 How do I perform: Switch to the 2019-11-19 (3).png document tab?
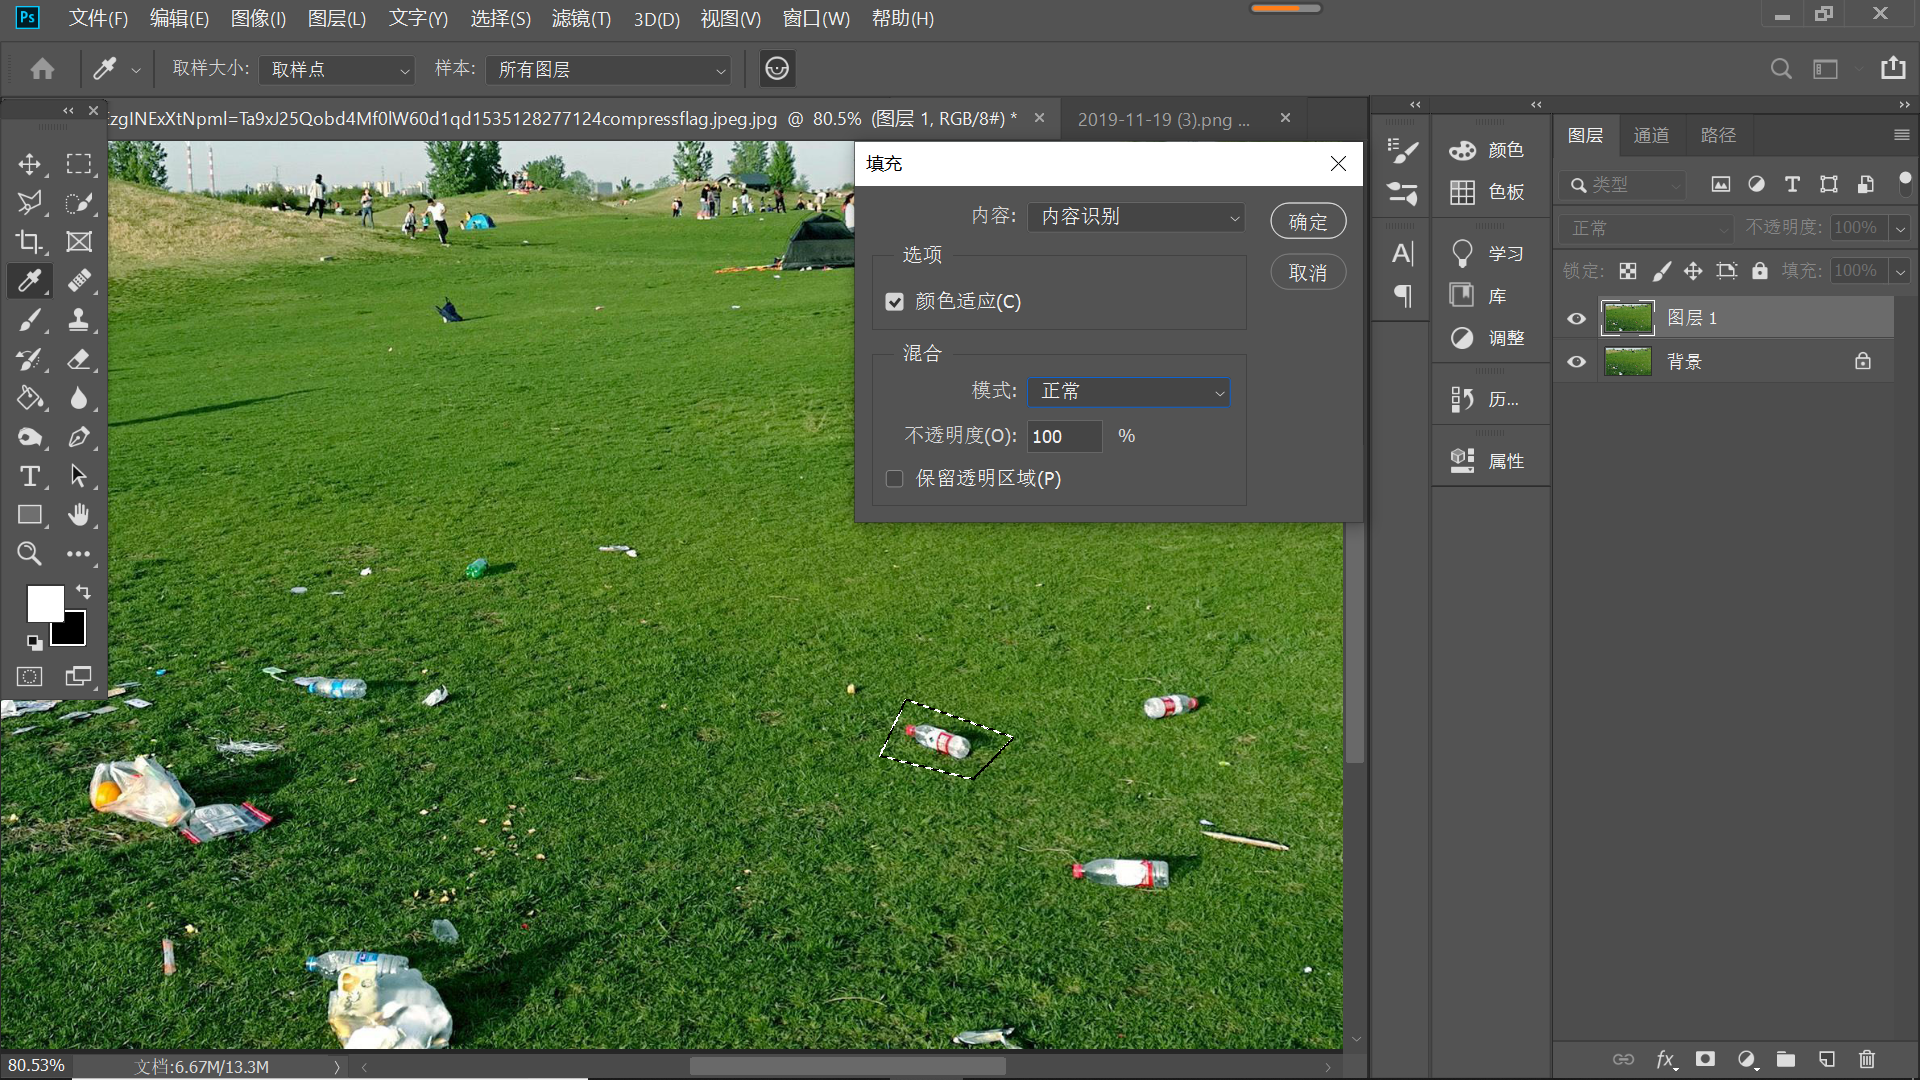1163,119
